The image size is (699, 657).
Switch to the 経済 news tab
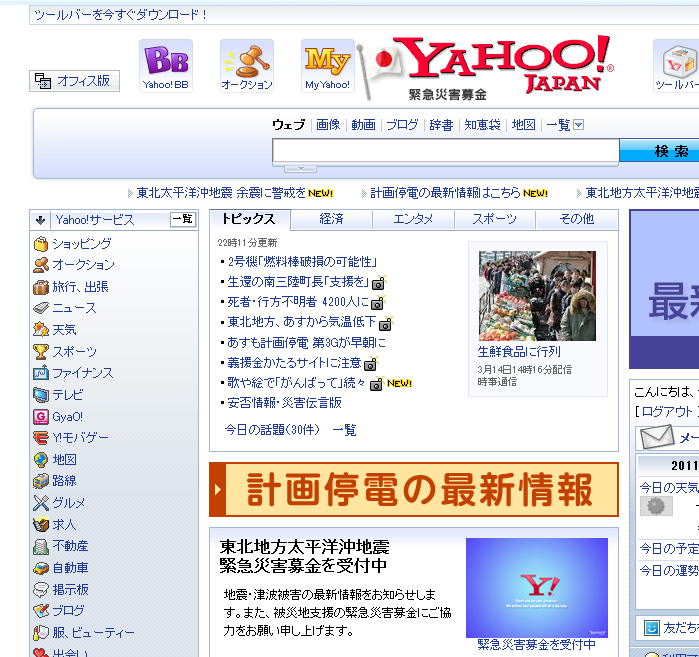[x=331, y=219]
